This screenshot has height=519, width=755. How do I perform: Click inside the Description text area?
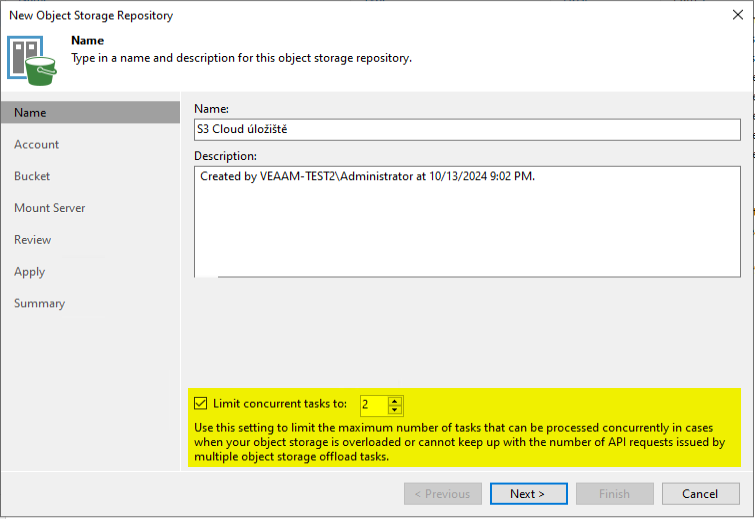467,221
